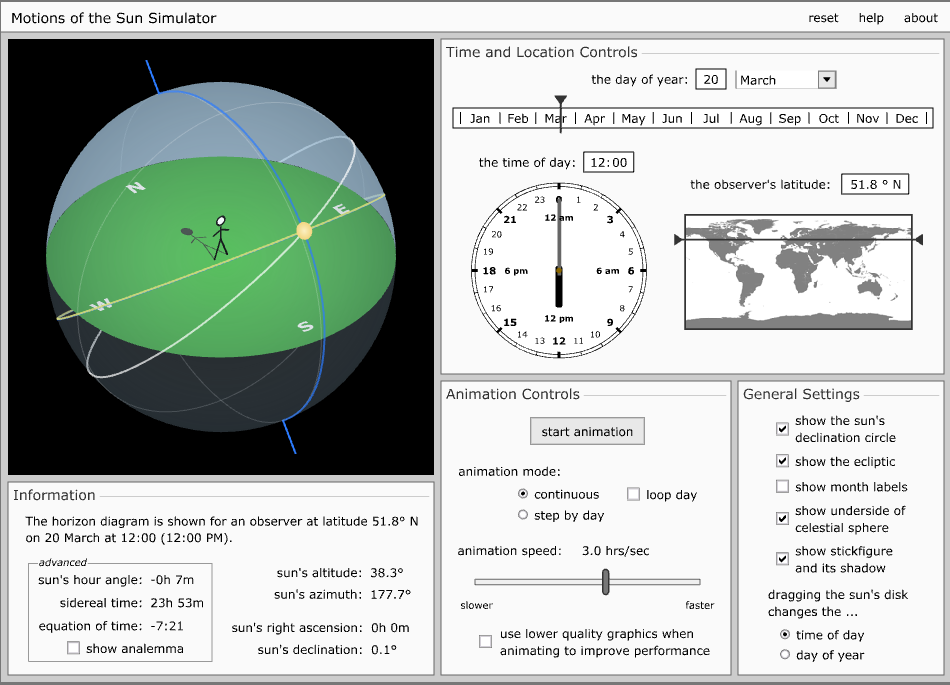The width and height of the screenshot is (950, 685).
Task: Click the S compass label on horizon plane
Action: point(305,326)
